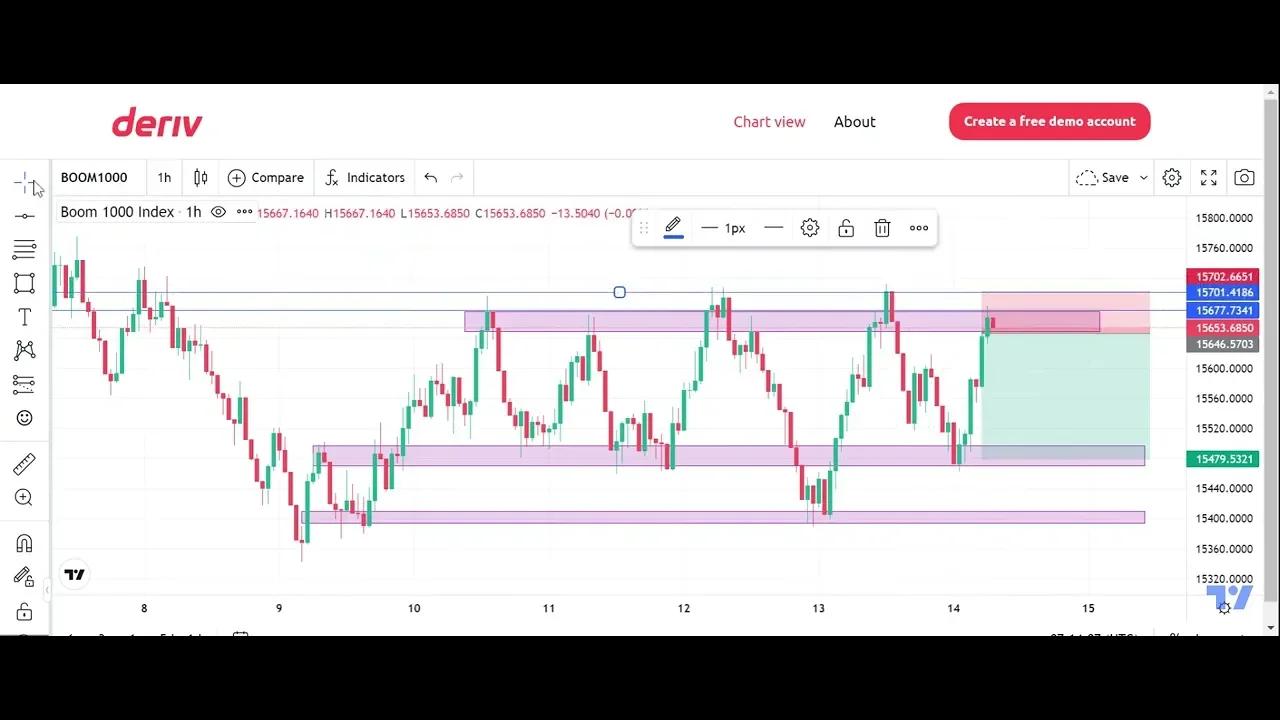Switch to the Chart view tab
The width and height of the screenshot is (1280, 720).
[769, 121]
